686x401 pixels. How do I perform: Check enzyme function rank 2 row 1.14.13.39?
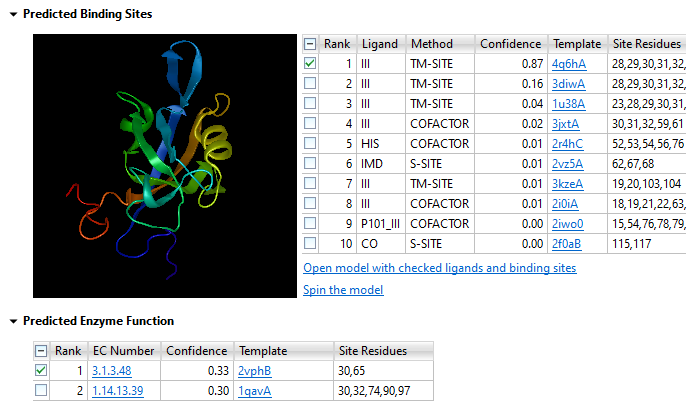tap(41, 390)
